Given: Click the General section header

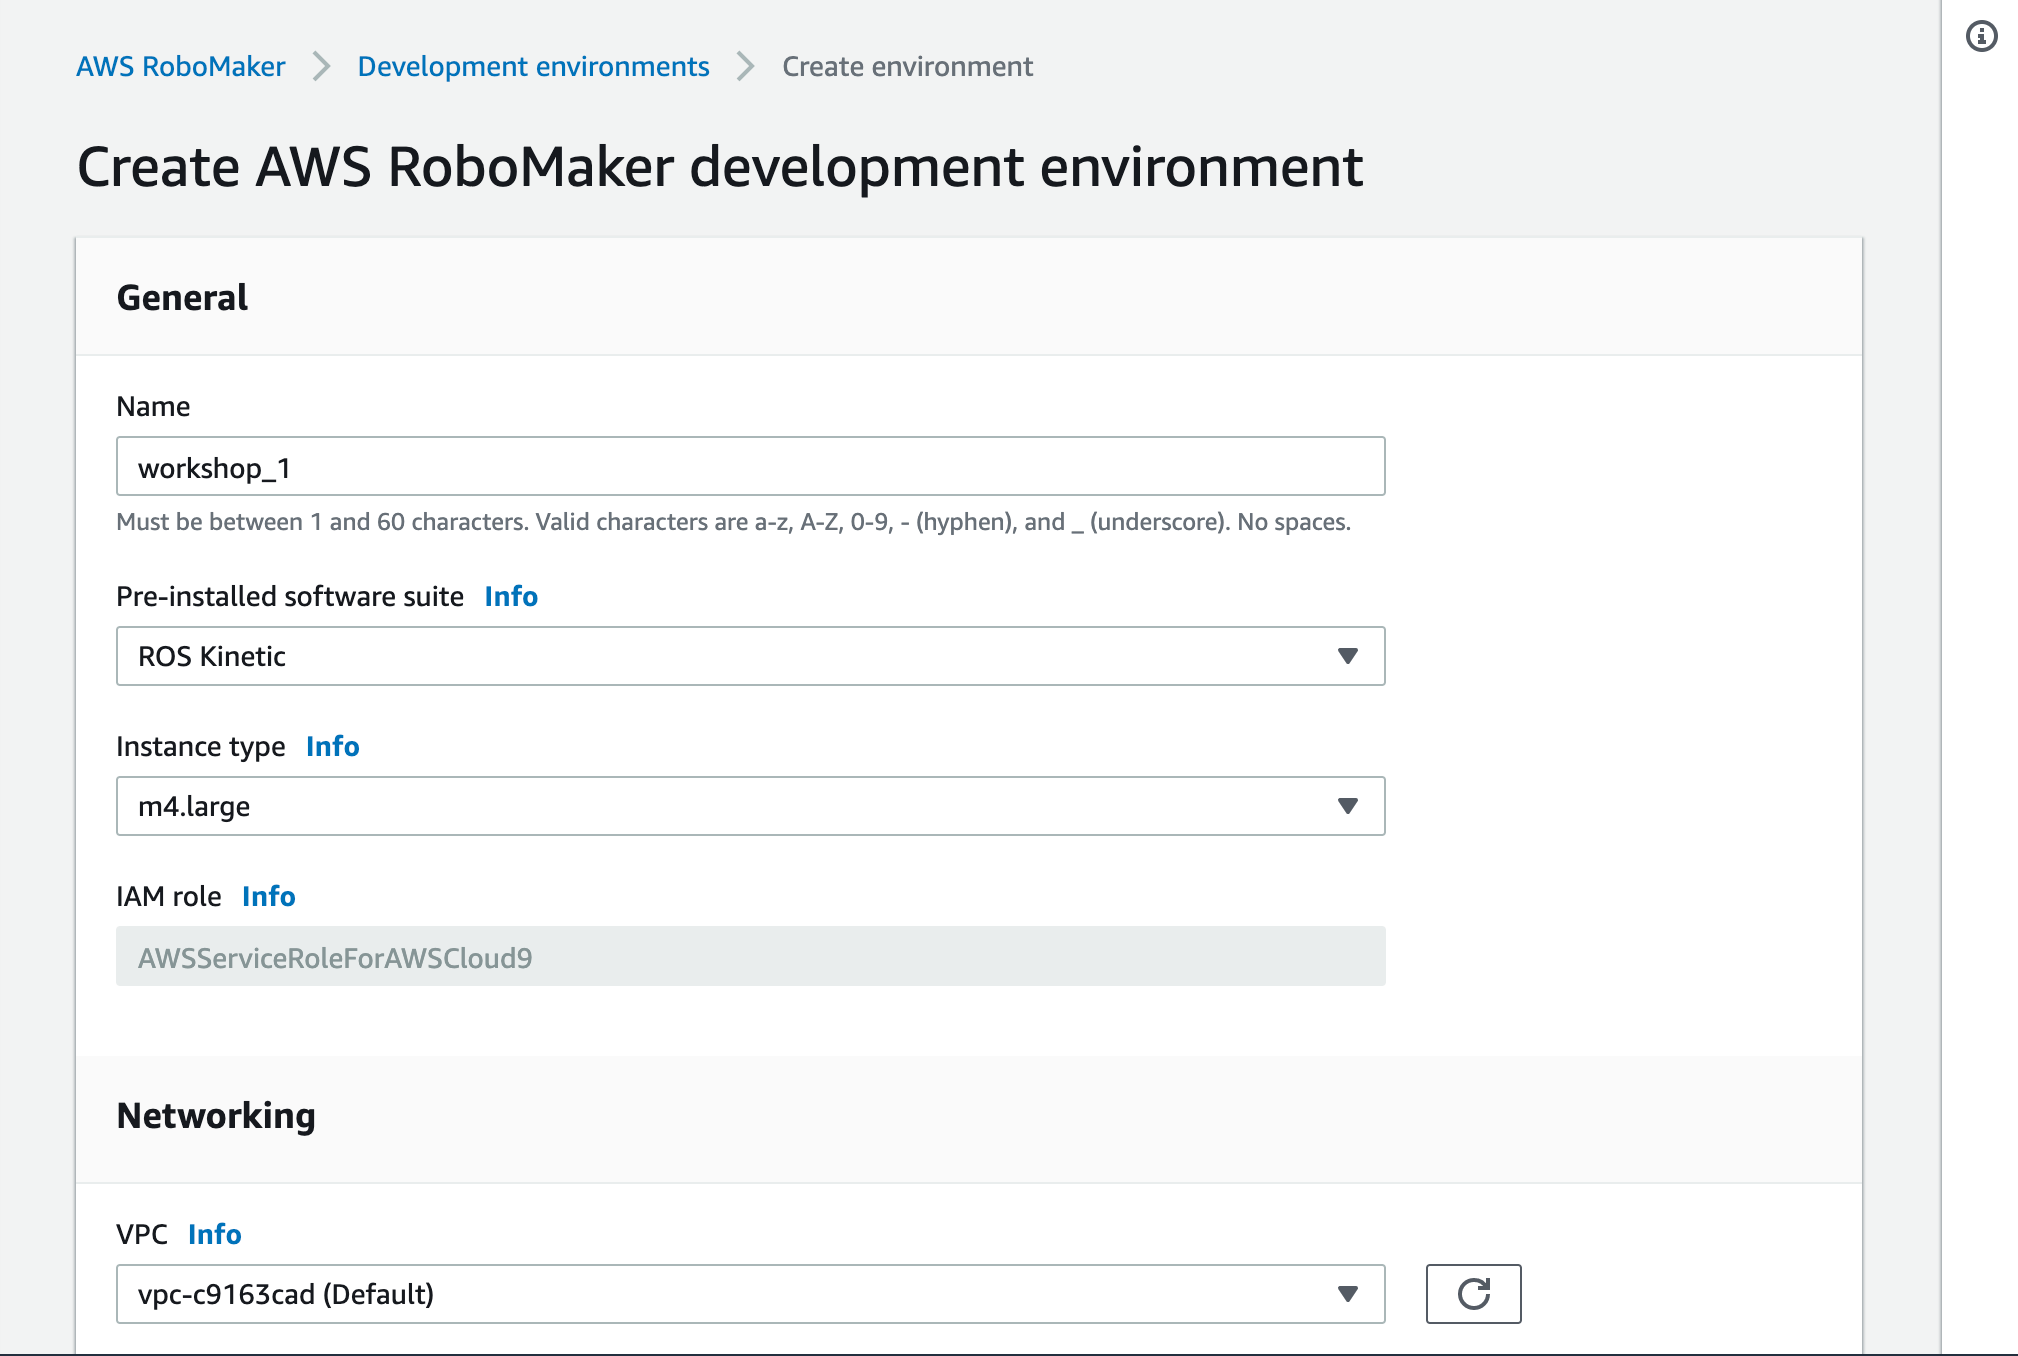Looking at the screenshot, I should click(x=181, y=297).
